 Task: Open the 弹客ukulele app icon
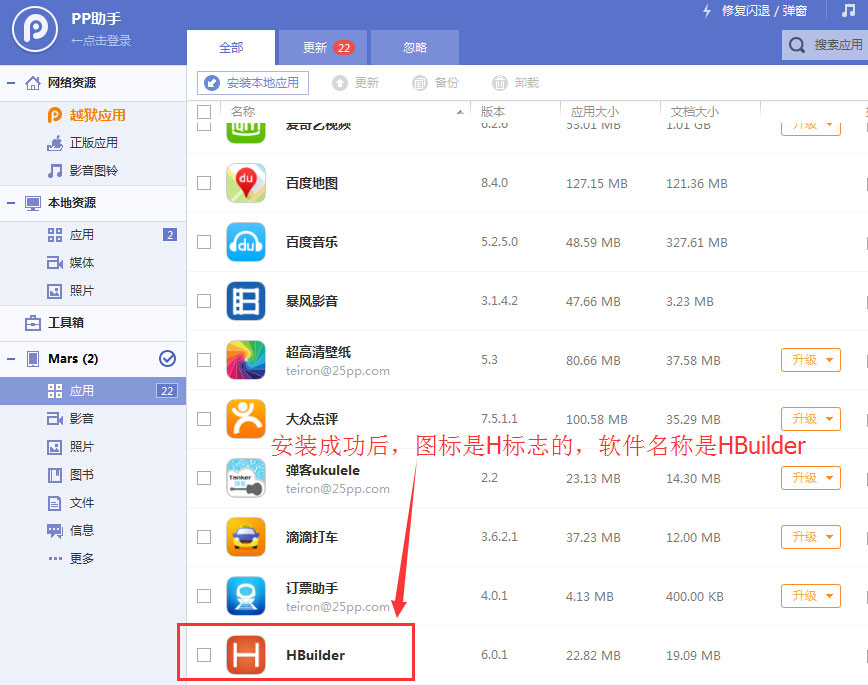coord(246,478)
